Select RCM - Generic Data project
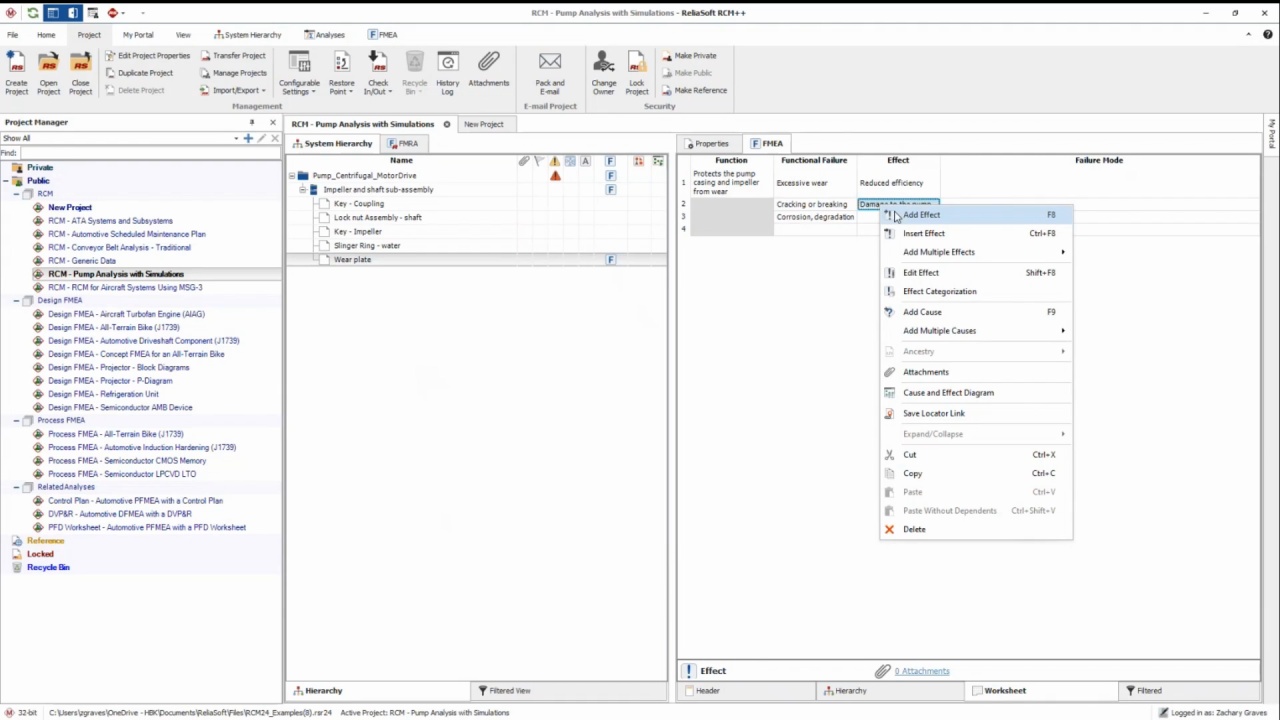1280x720 pixels. (x=82, y=261)
